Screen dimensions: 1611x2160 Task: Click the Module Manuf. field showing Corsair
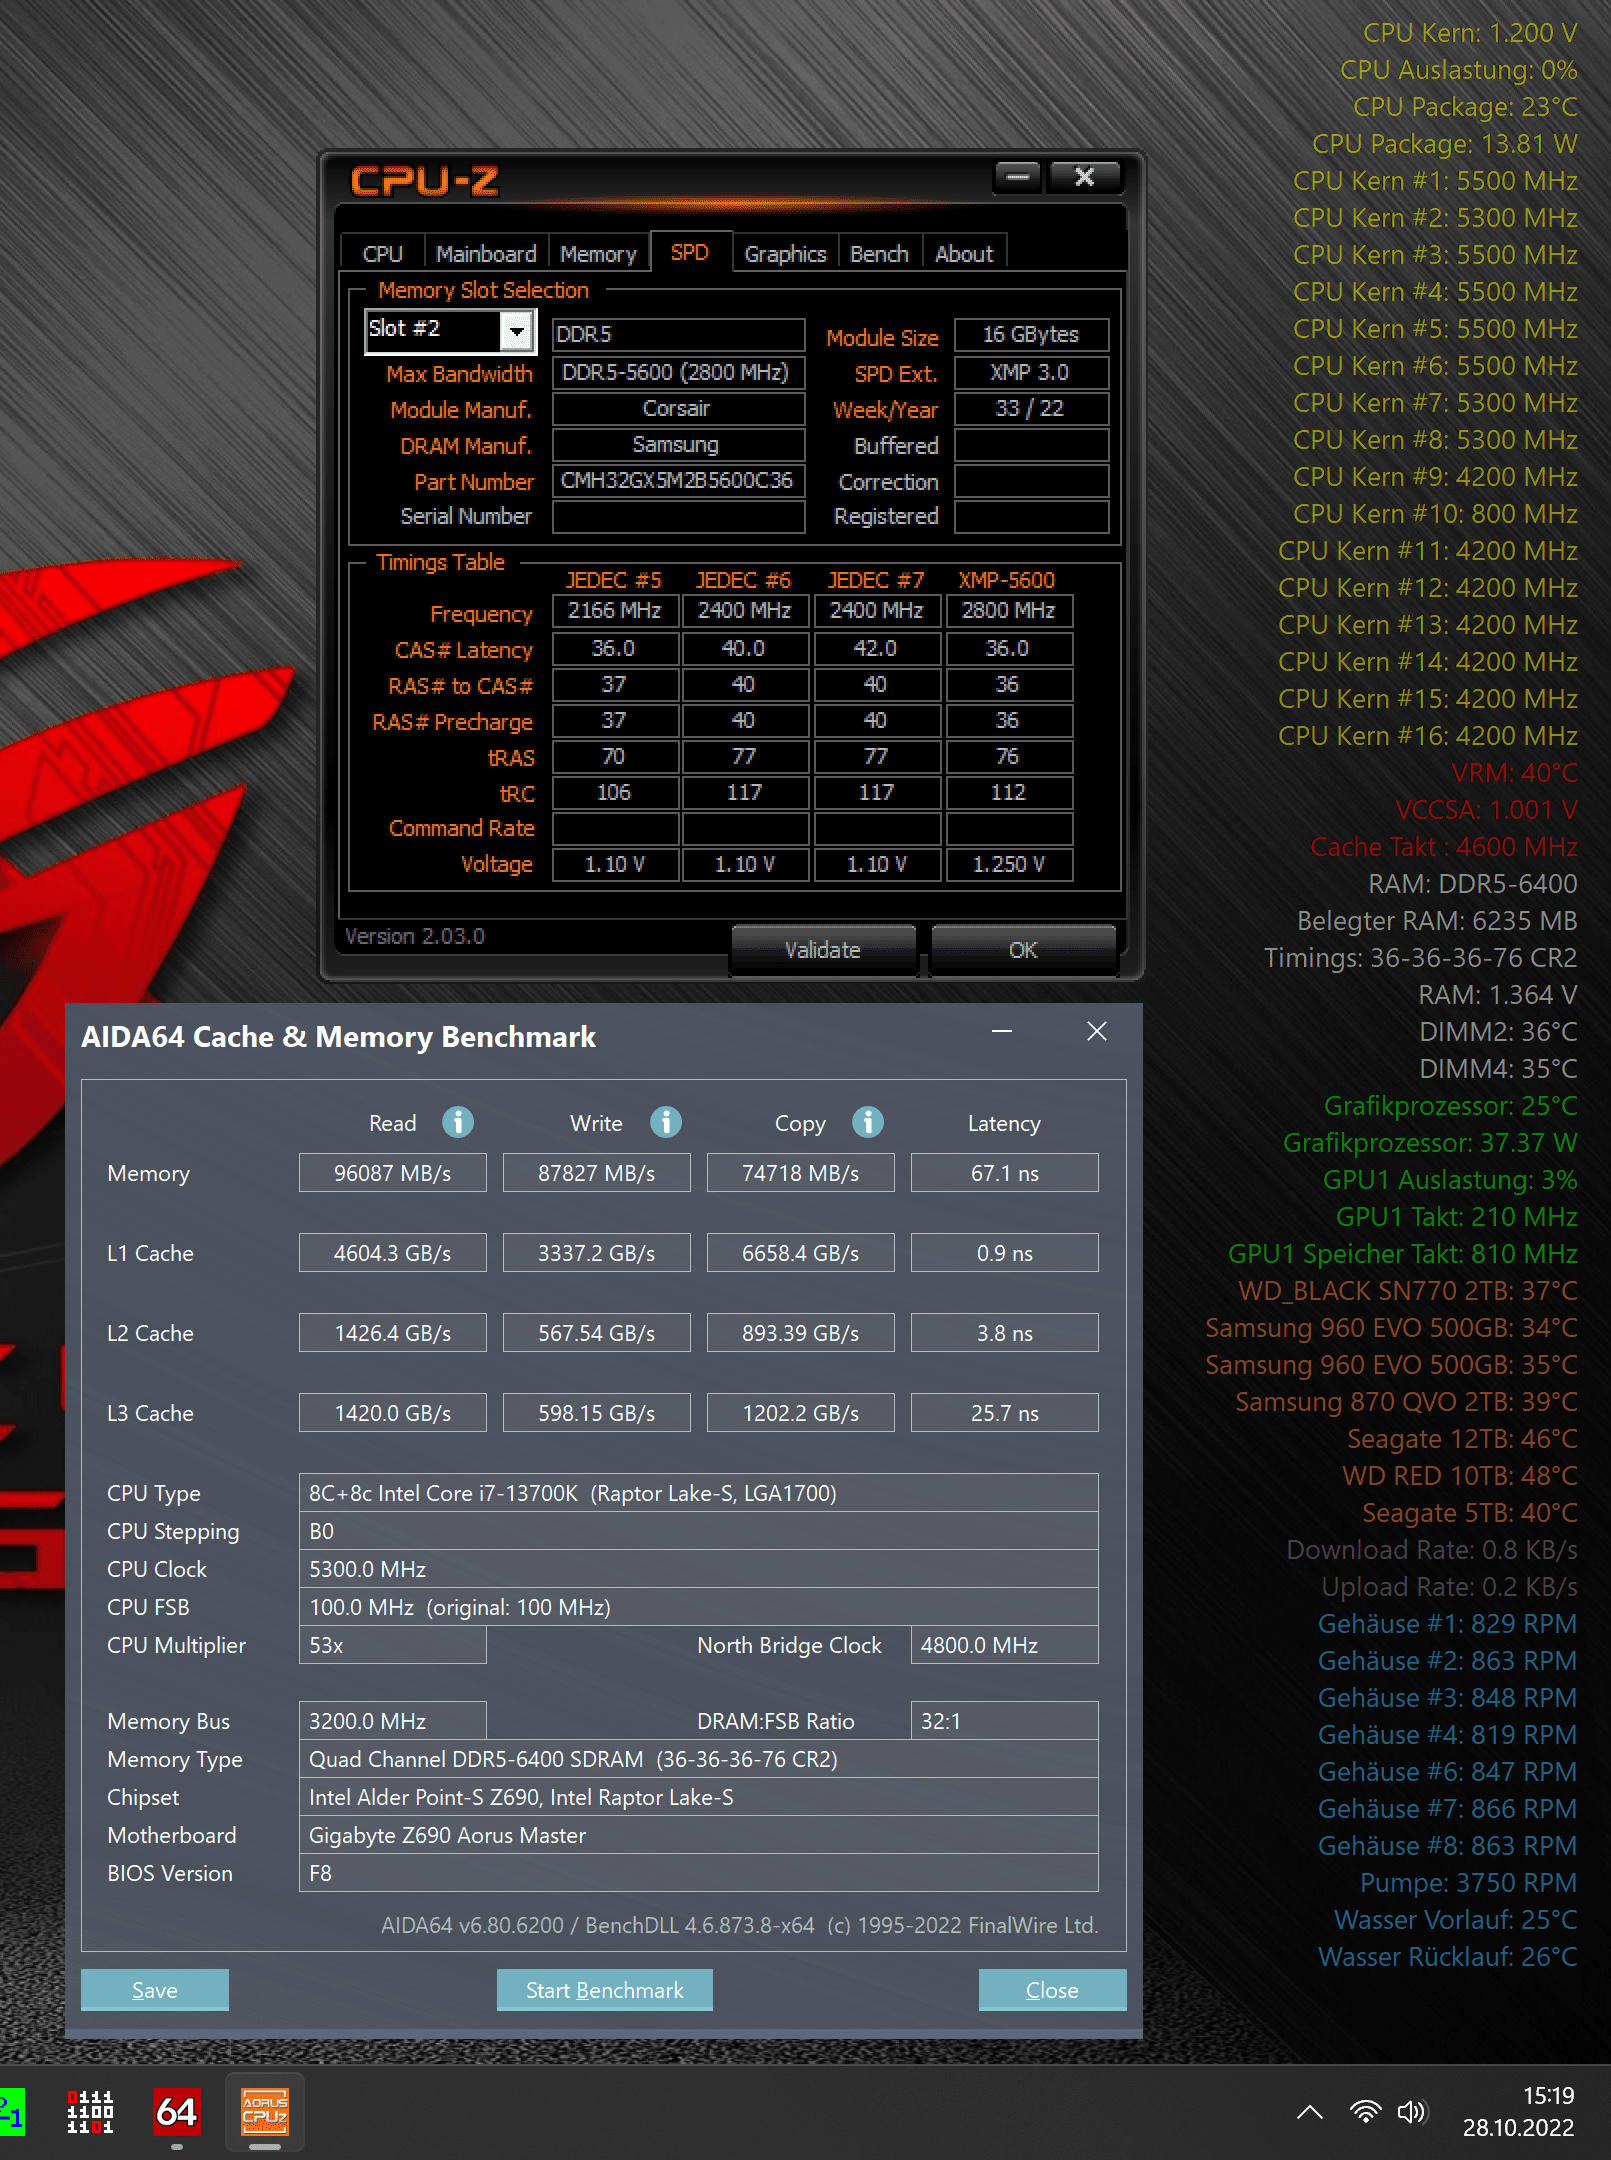coord(678,409)
